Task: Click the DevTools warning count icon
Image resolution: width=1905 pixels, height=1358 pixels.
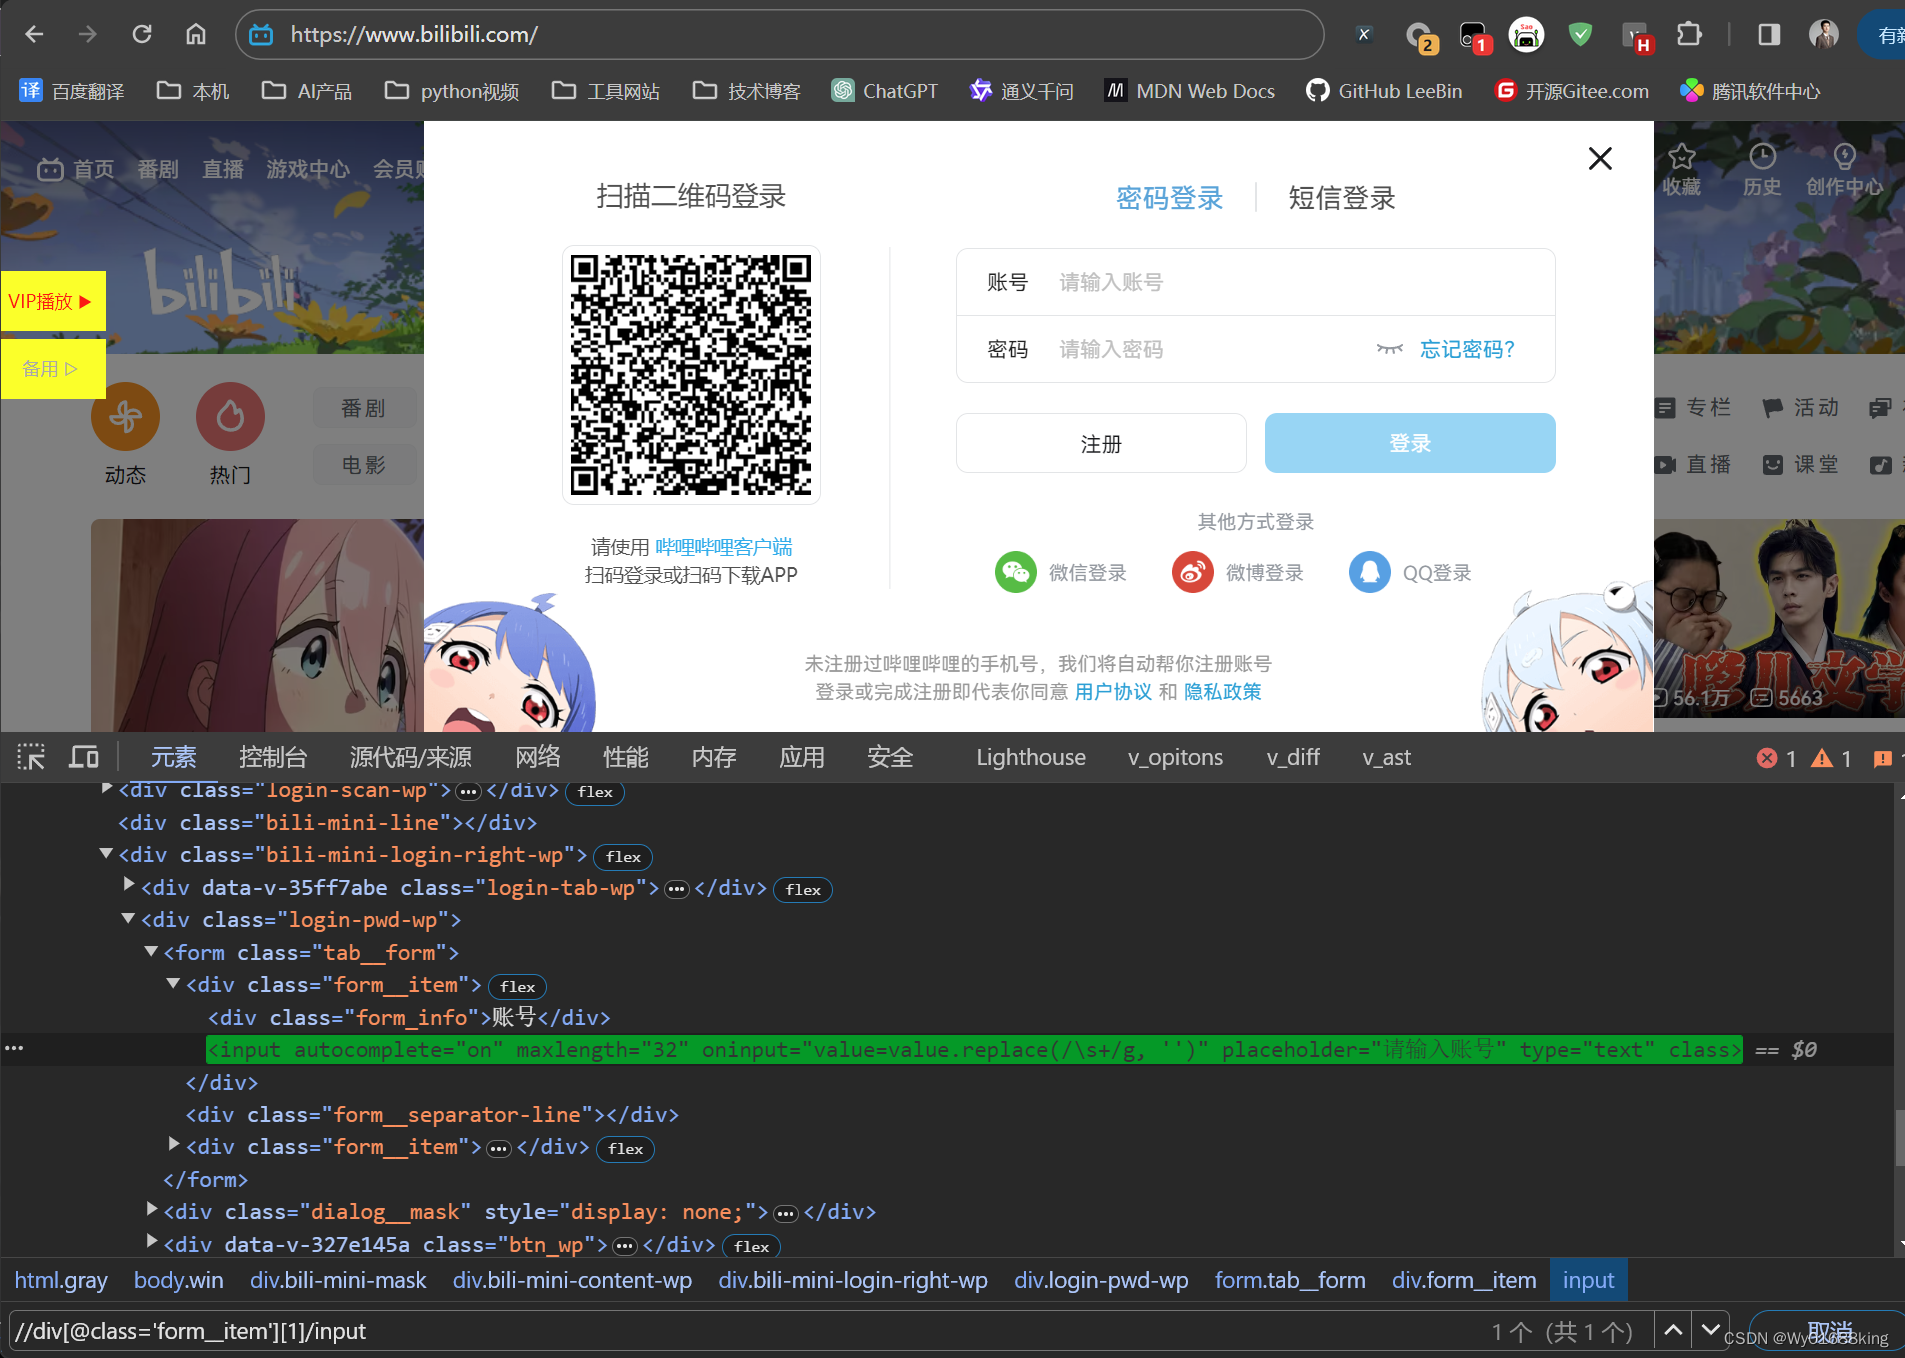Action: [1822, 758]
